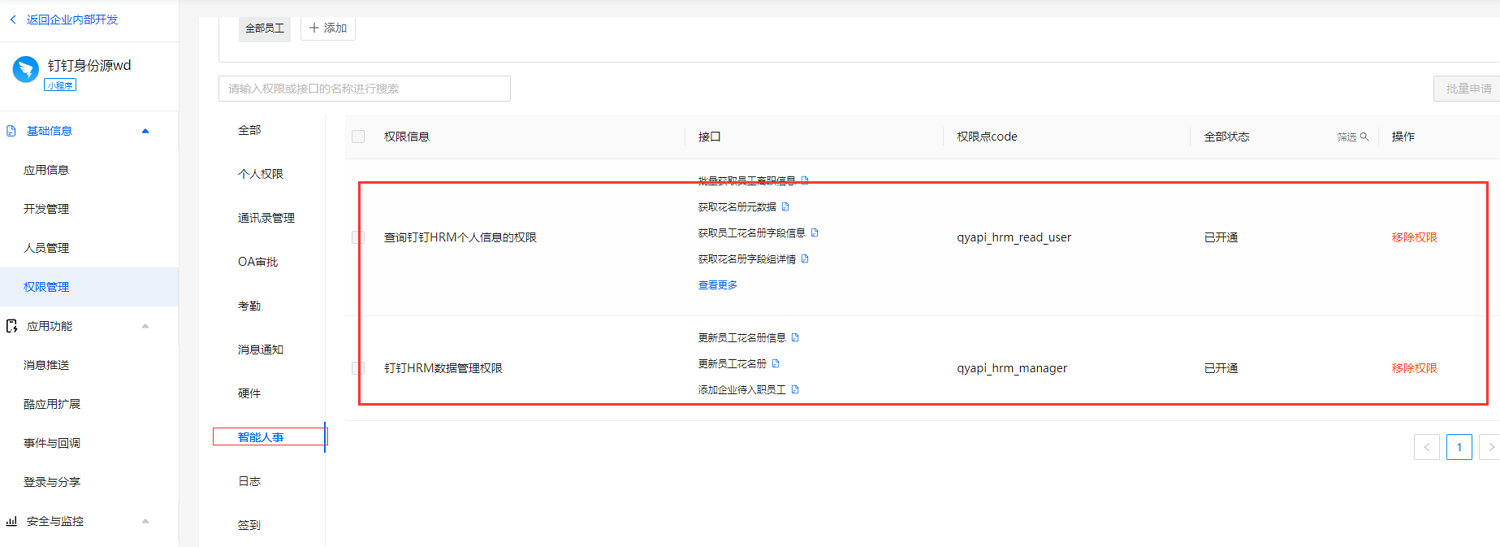Click the back arrow 返回企业内部开发
The height and width of the screenshot is (547, 1500).
(x=13, y=20)
